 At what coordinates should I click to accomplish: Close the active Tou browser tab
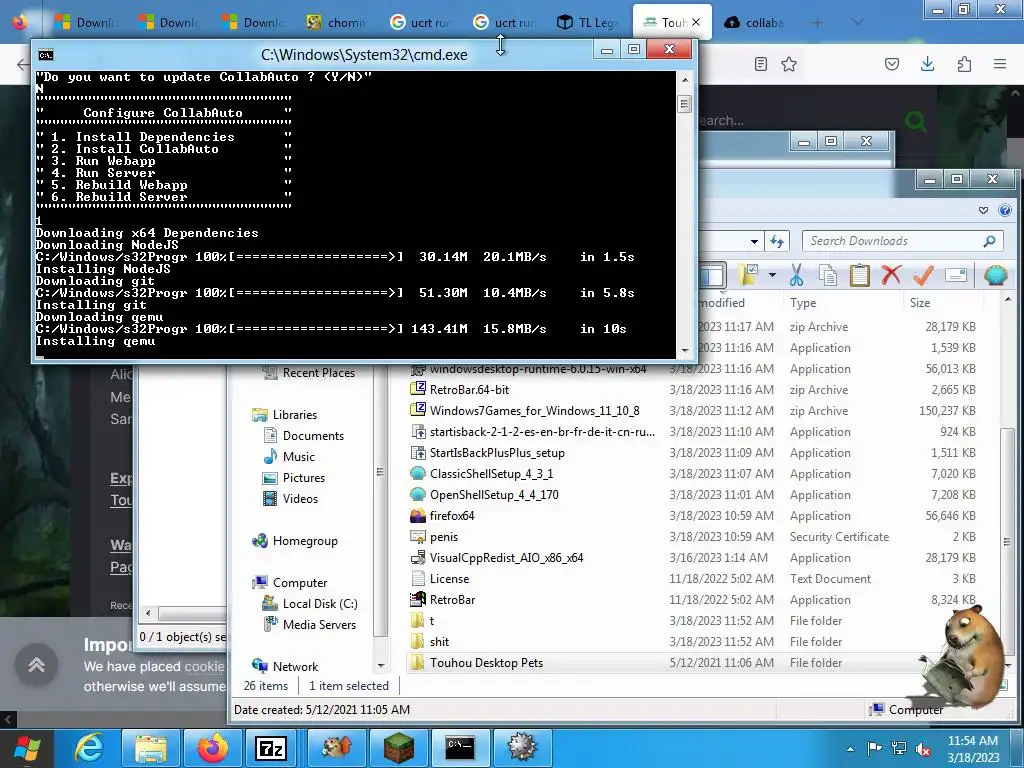[x=696, y=22]
